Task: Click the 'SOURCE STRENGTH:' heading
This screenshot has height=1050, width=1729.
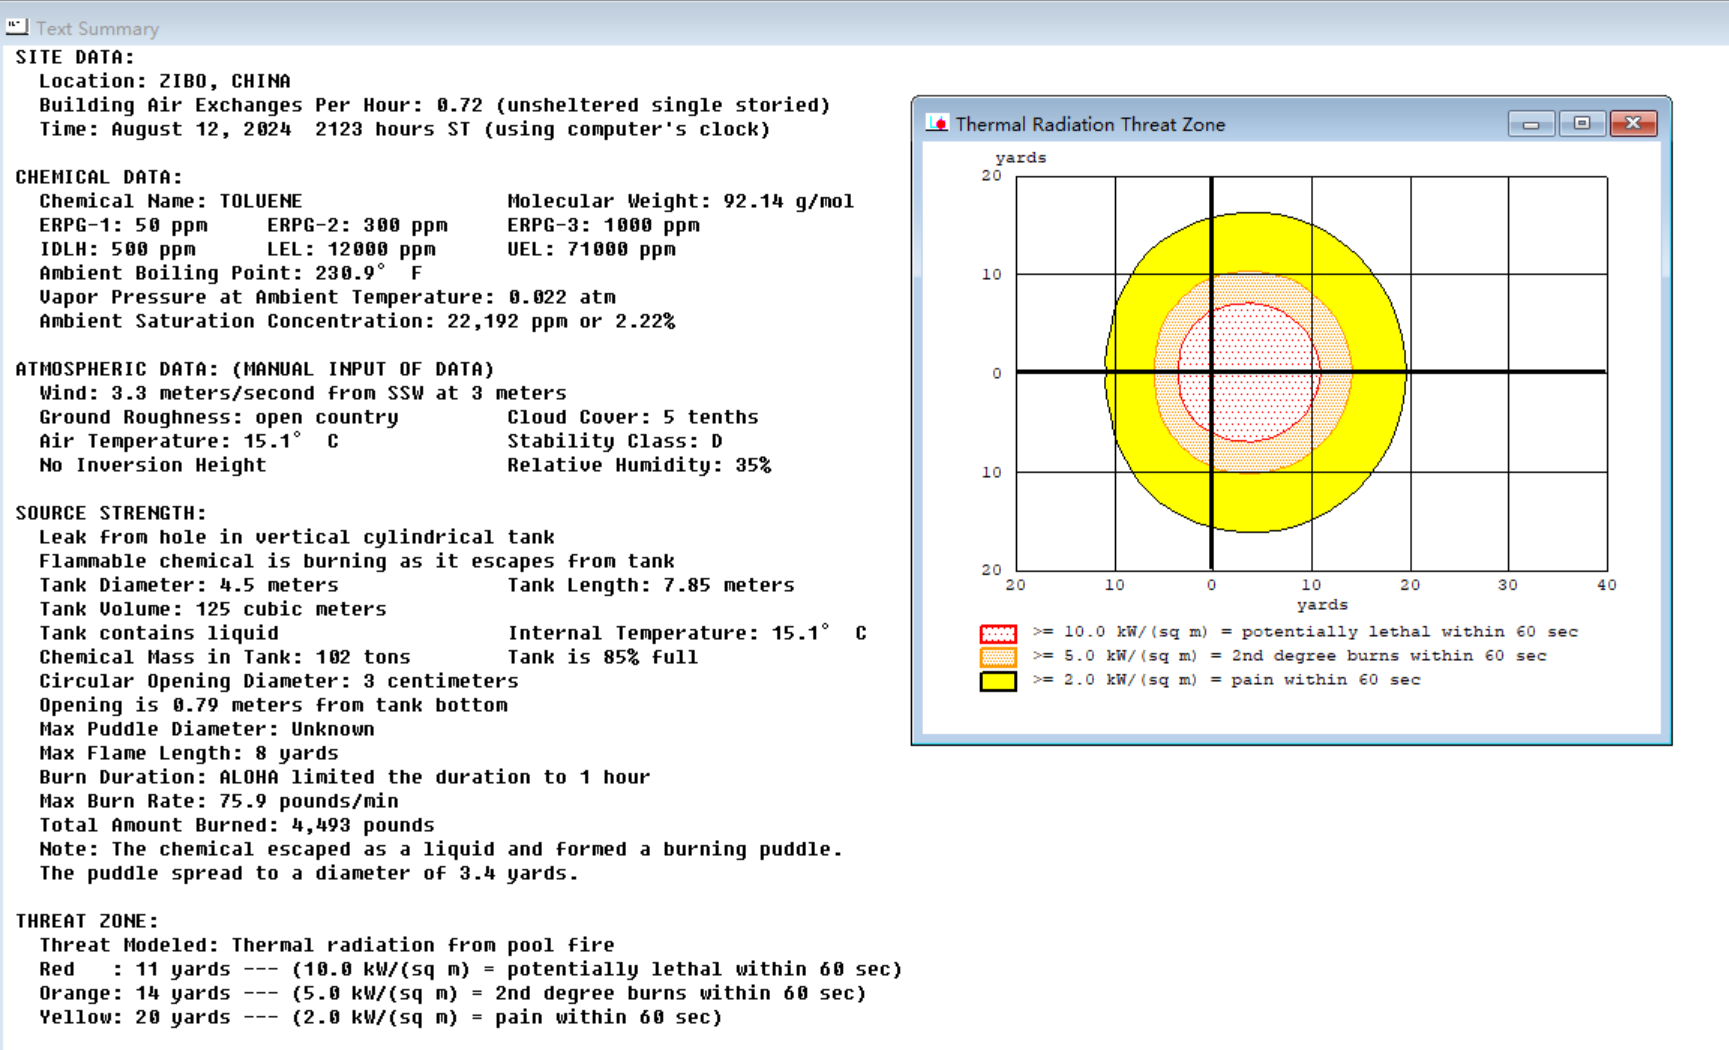Action: (110, 513)
